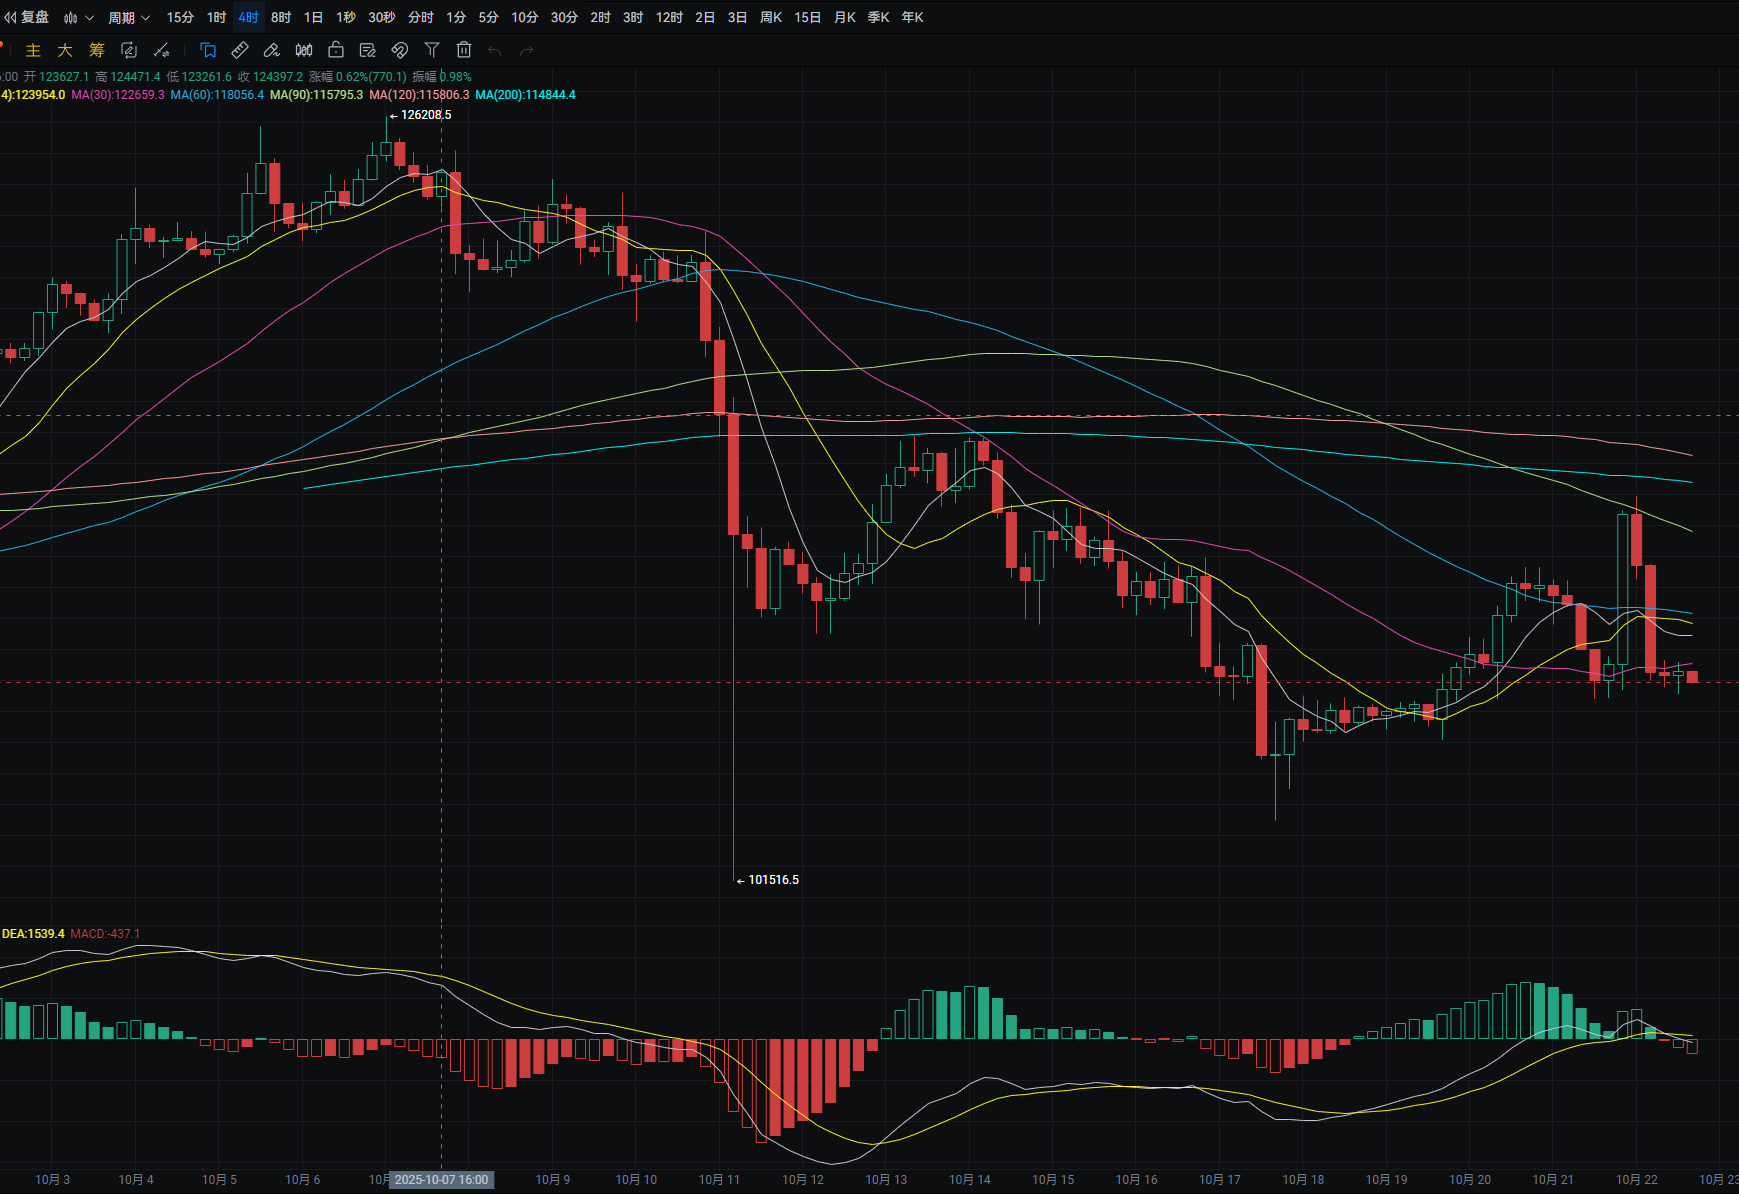Switch to 周K weekly chart
The image size is (1739, 1194).
pos(771,17)
